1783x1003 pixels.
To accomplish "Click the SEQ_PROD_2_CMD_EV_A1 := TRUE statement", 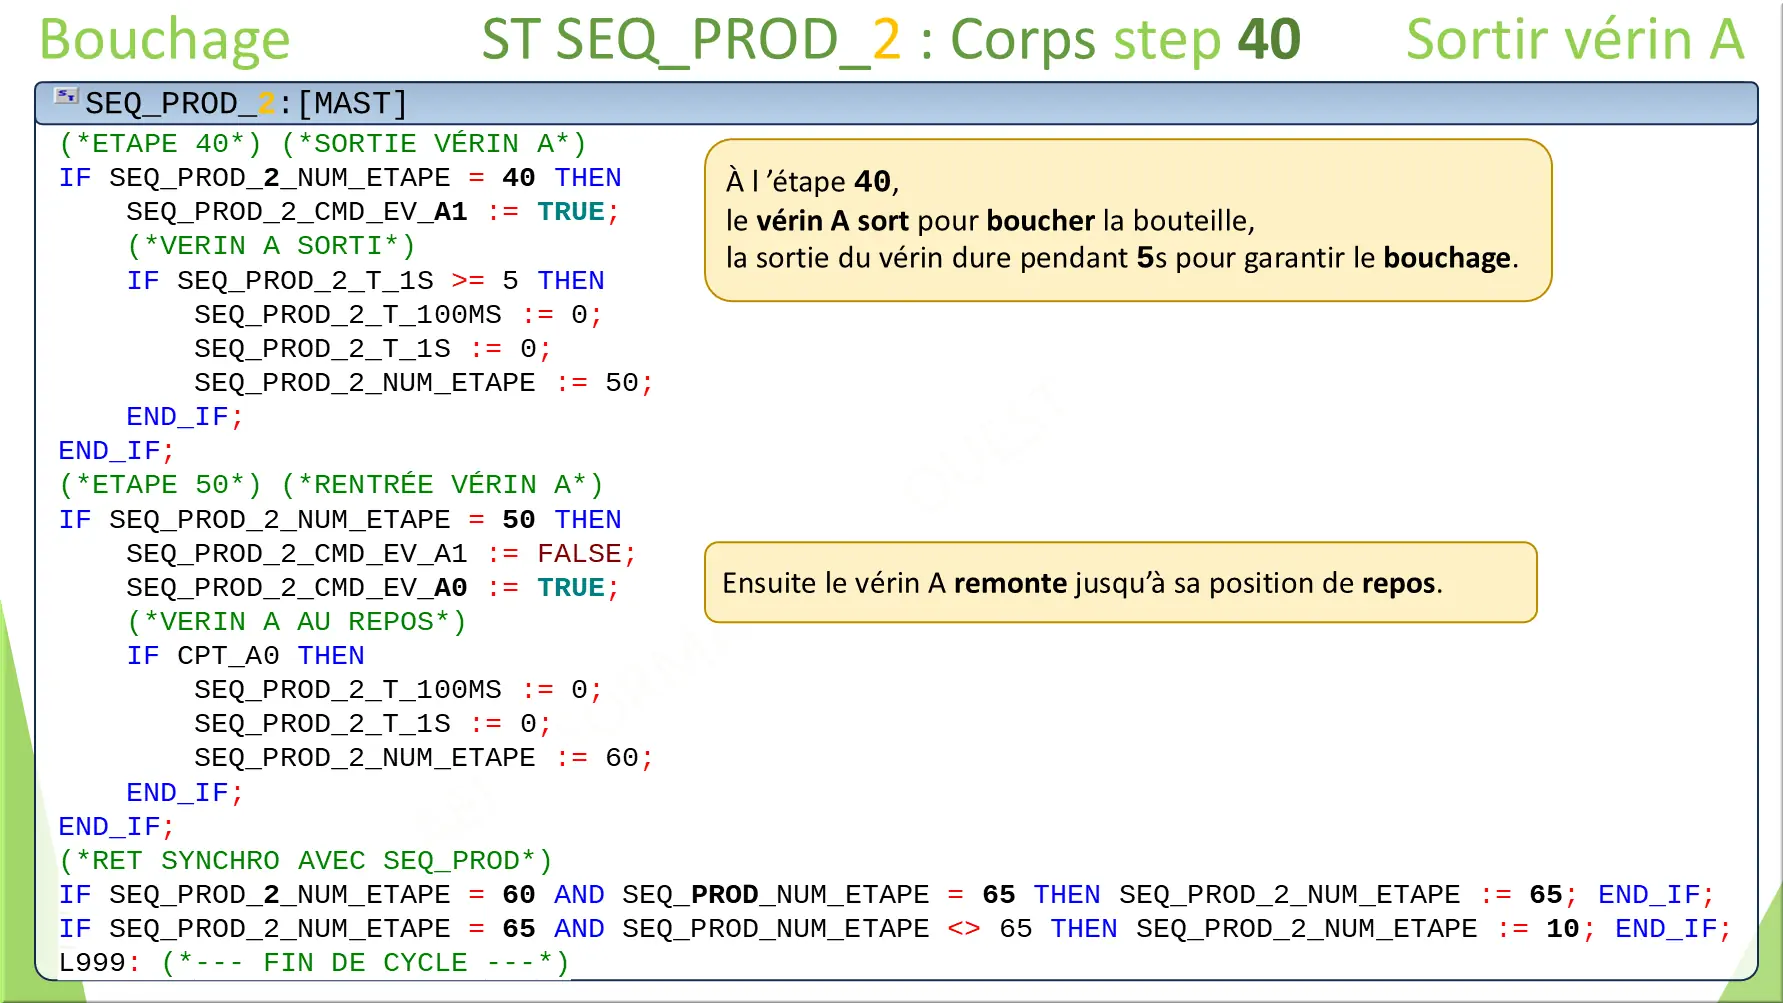I will click(370, 211).
